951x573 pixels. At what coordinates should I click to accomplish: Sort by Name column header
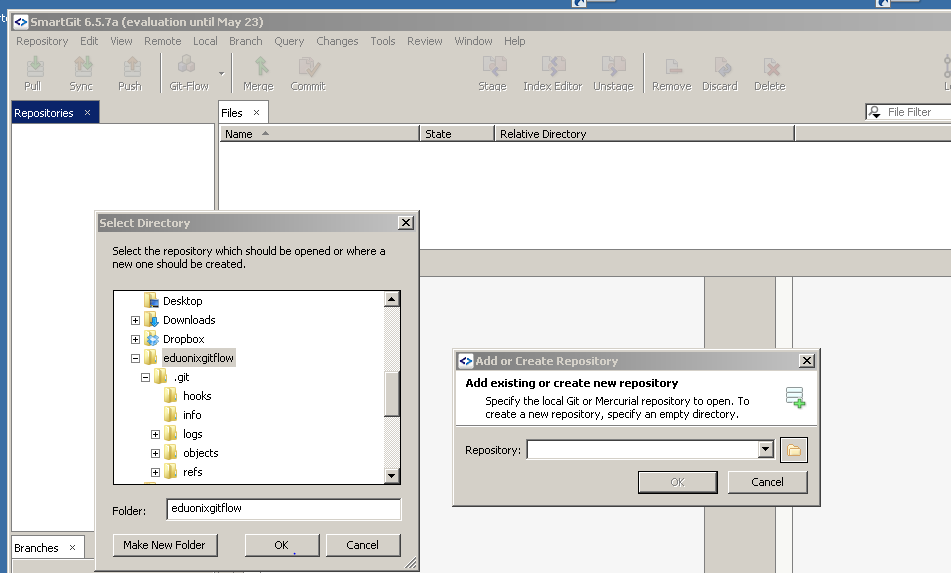coord(320,134)
